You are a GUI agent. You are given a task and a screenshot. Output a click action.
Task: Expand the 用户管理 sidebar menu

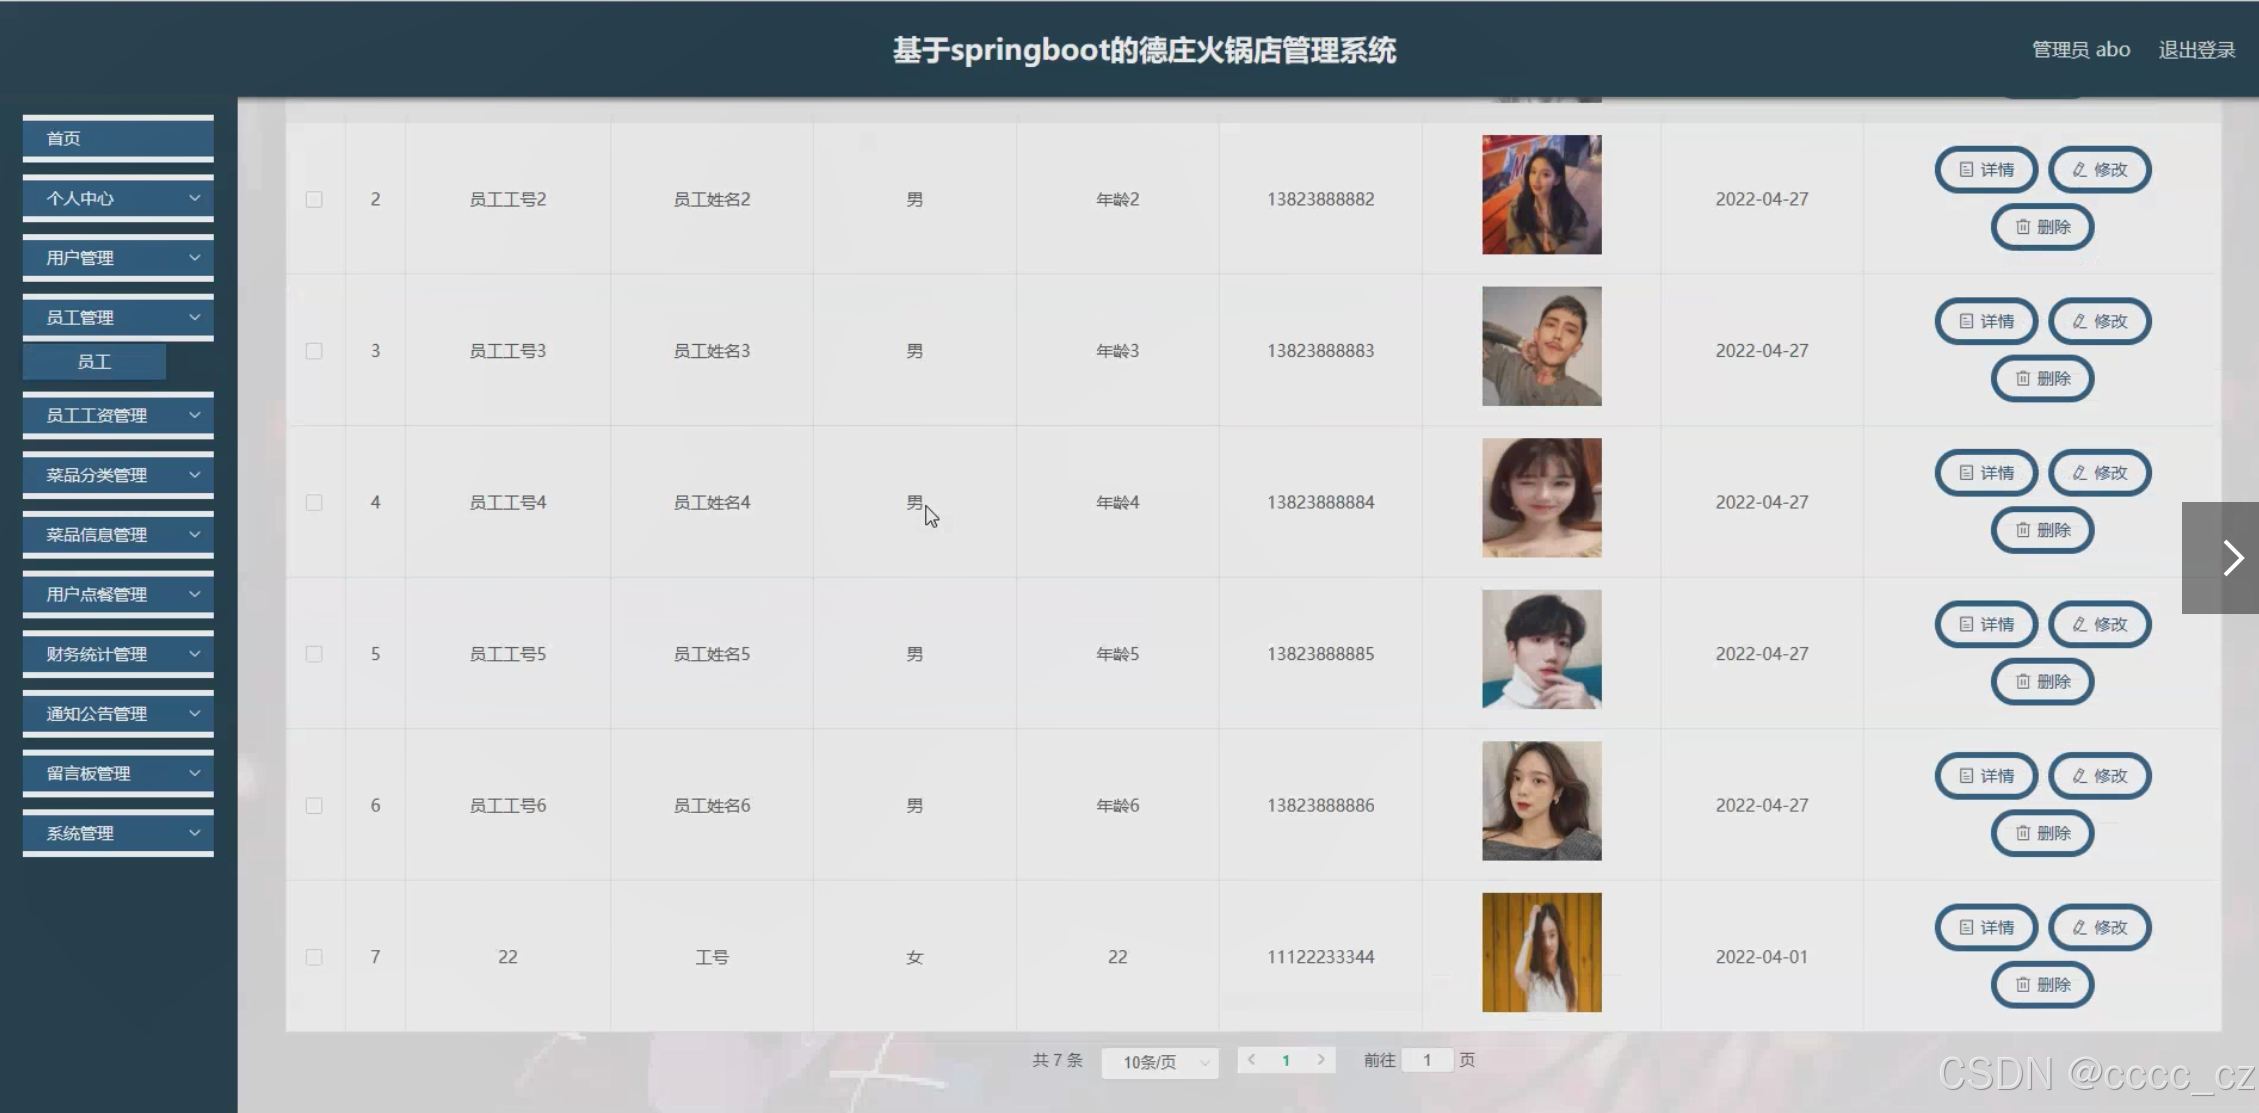pyautogui.click(x=118, y=258)
